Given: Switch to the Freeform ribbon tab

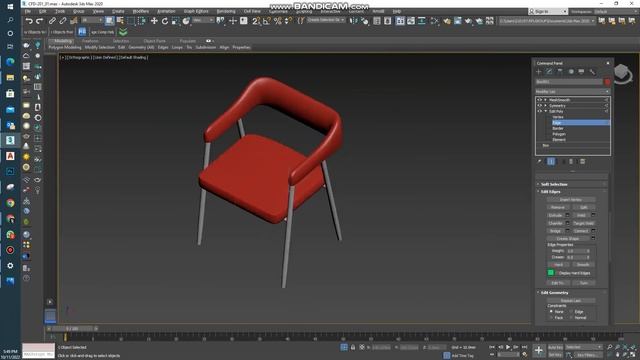Looking at the screenshot, I should tap(90, 41).
